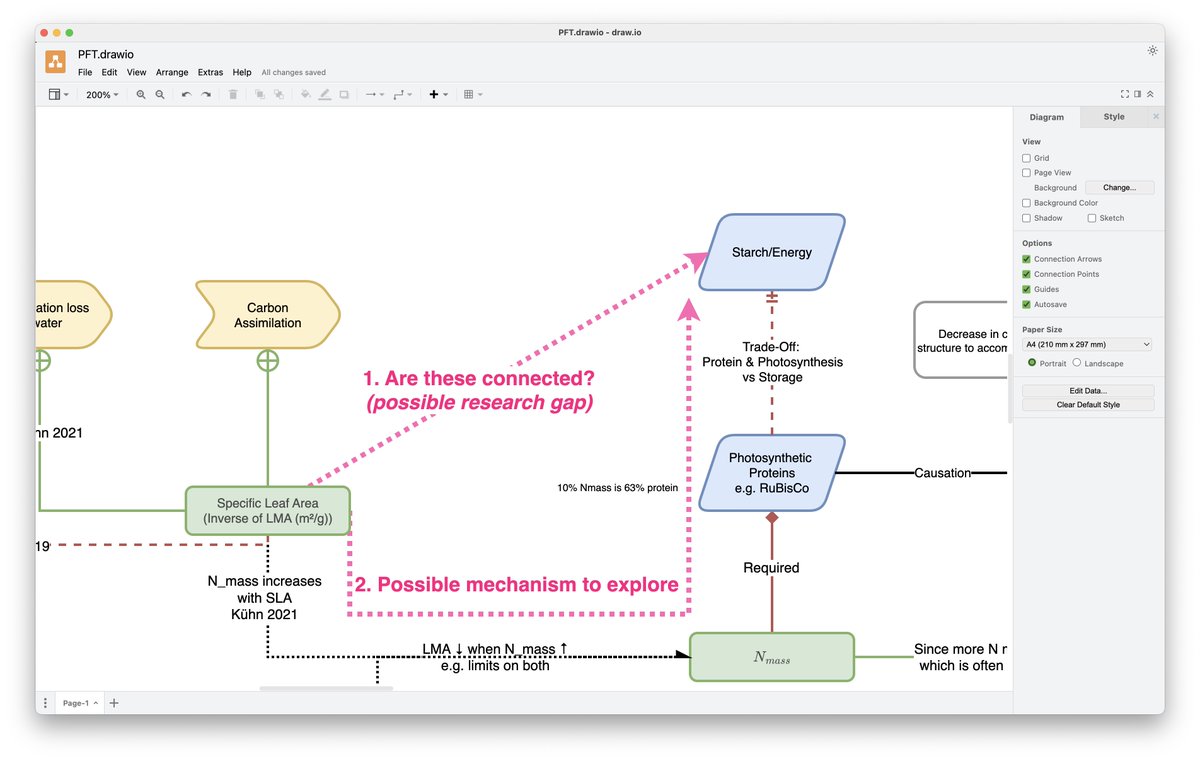
Task: Add a new page with plus icon
Action: tap(114, 703)
